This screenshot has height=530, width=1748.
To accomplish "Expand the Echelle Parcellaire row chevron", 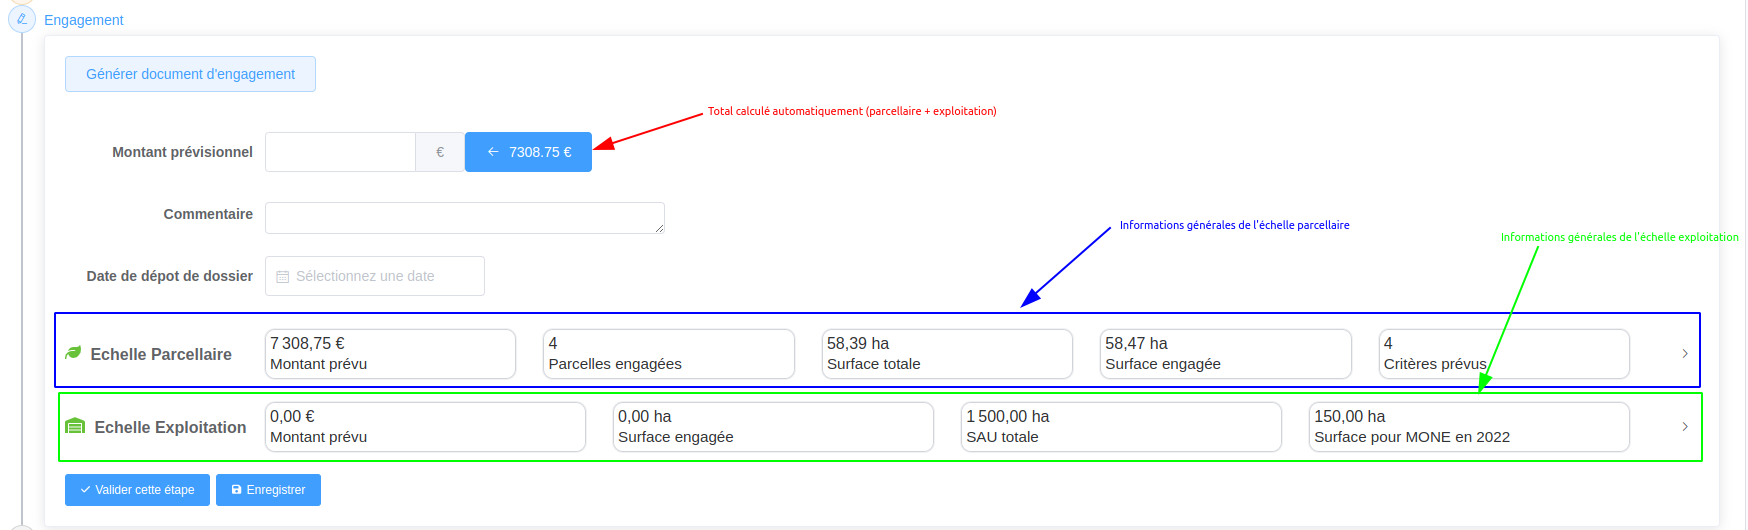I will pyautogui.click(x=1684, y=354).
